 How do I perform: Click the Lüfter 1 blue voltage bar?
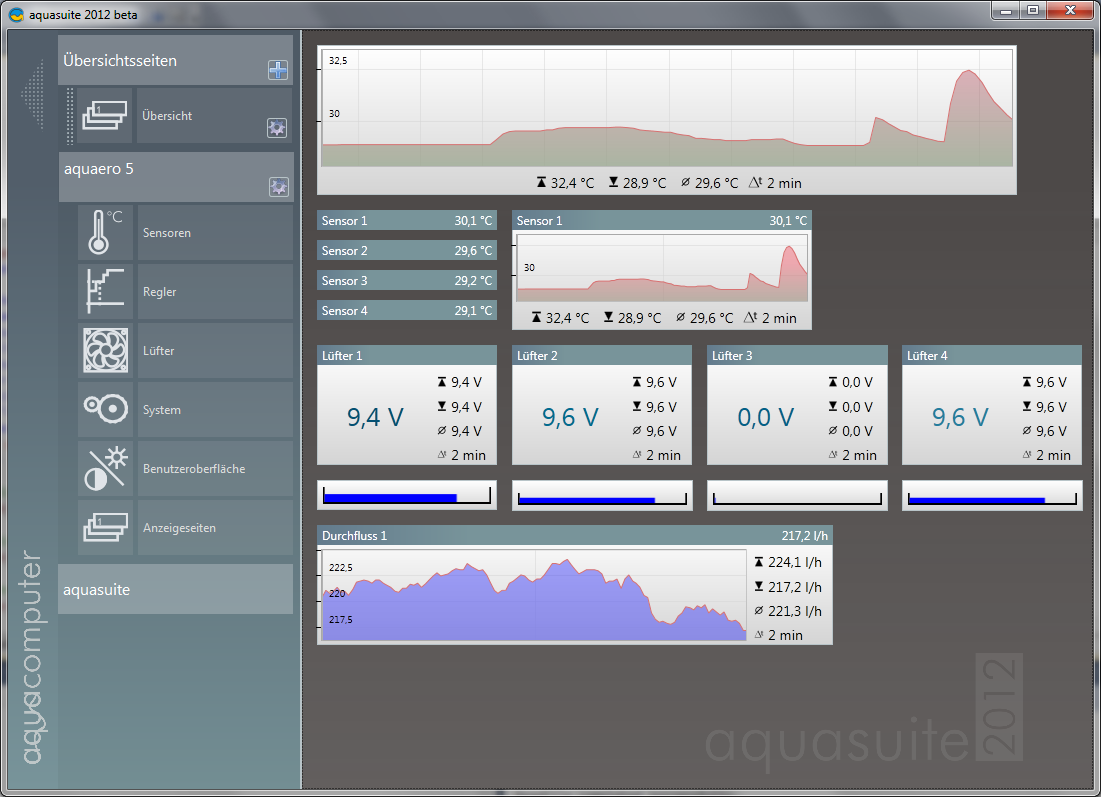click(x=406, y=495)
